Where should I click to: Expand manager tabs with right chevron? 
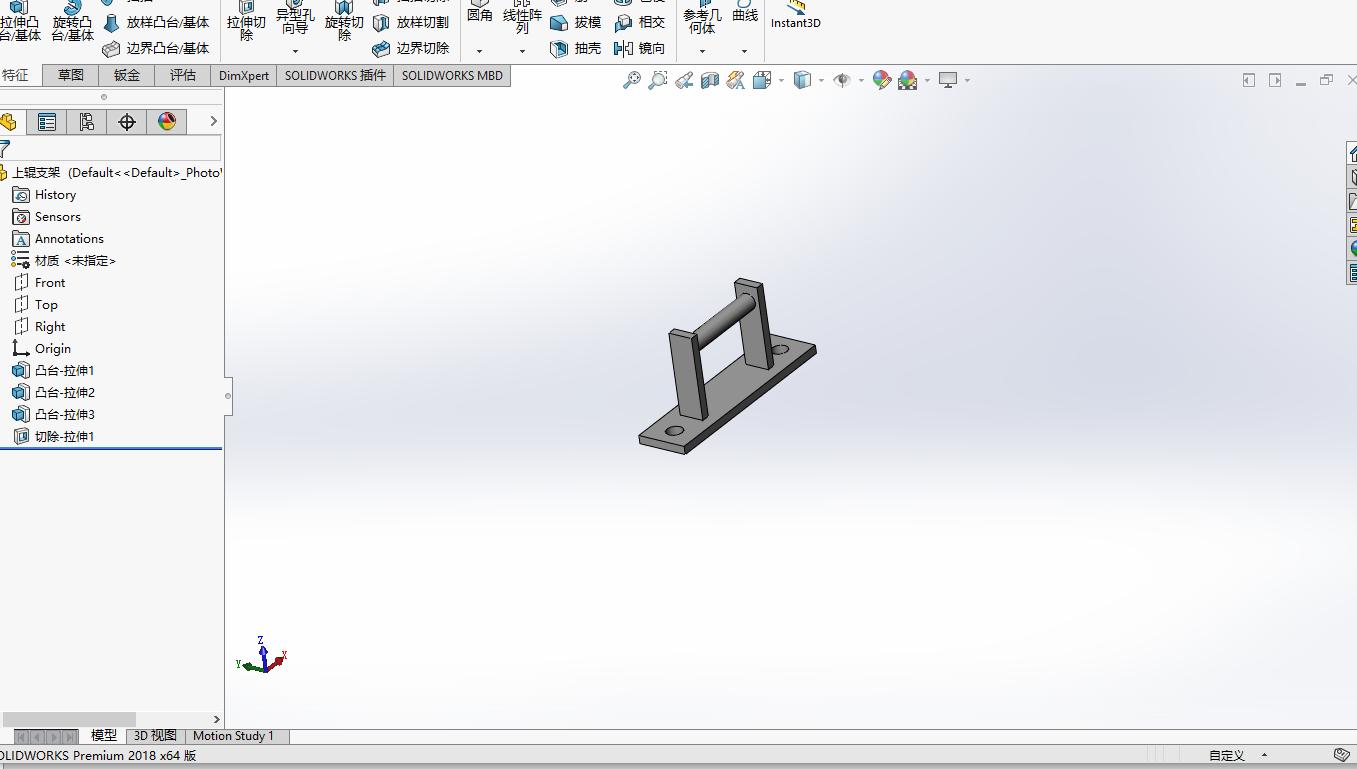(213, 121)
